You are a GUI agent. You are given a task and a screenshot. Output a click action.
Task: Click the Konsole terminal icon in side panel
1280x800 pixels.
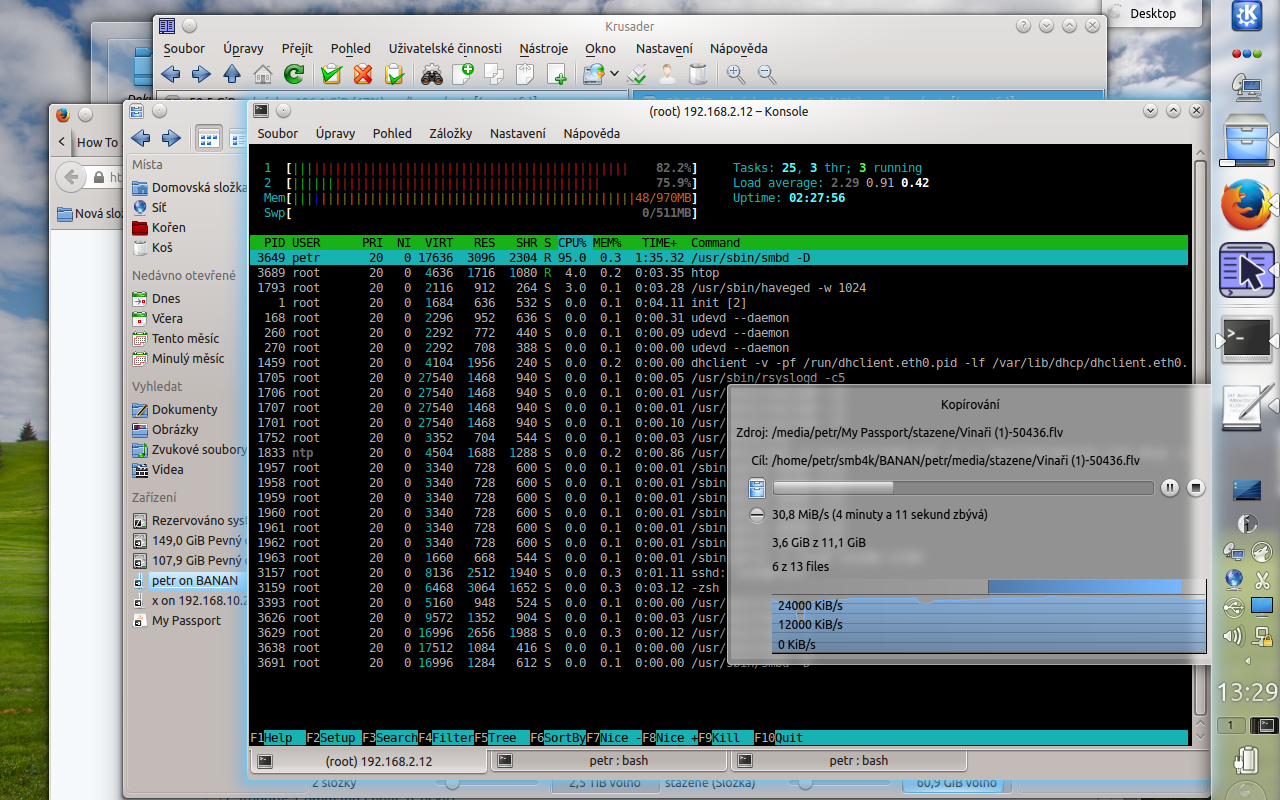pyautogui.click(x=1246, y=341)
